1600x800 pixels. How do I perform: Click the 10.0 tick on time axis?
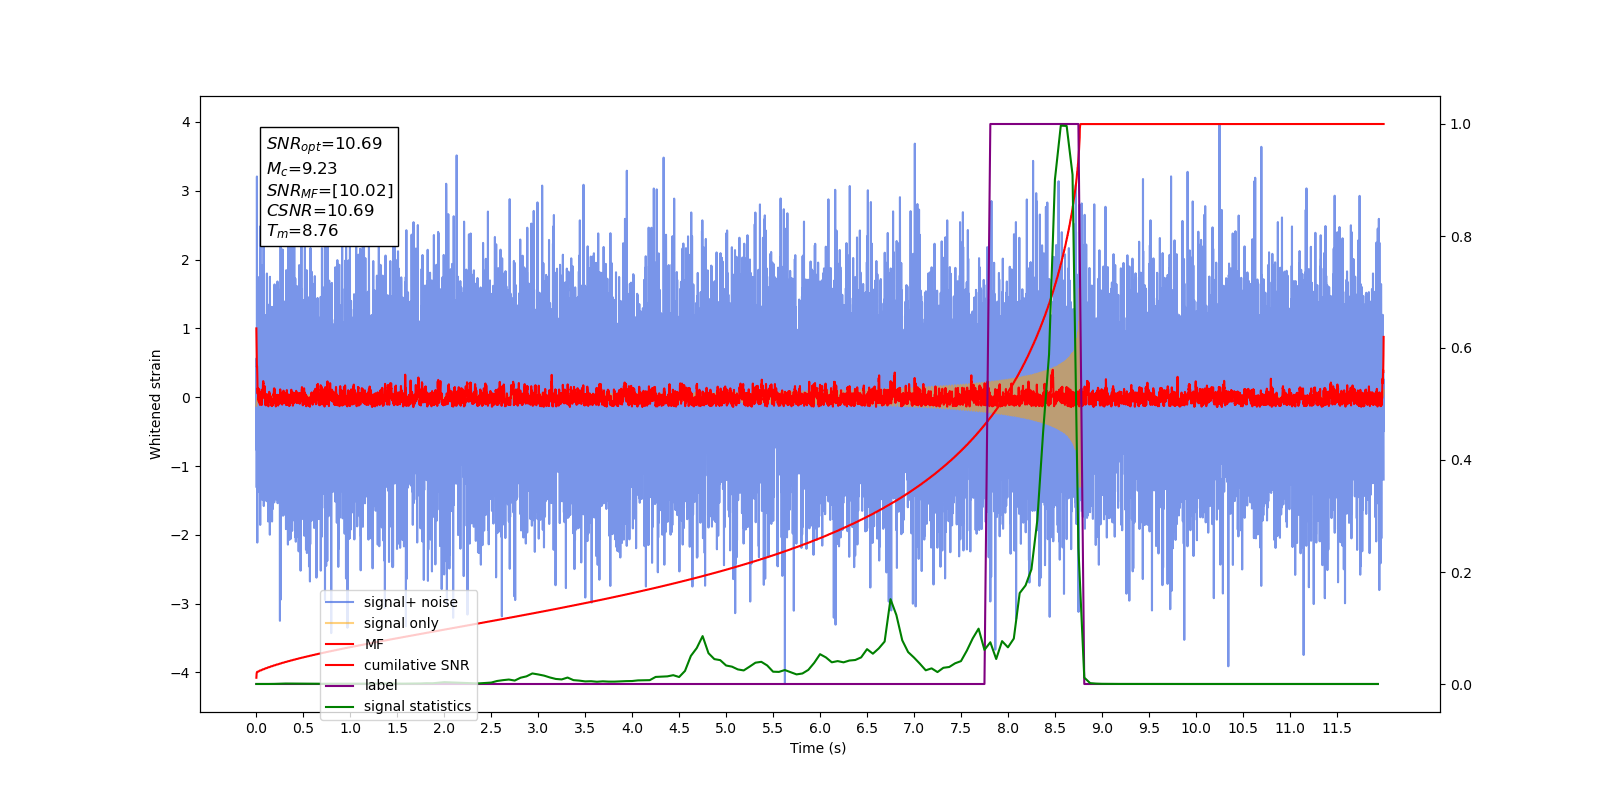coord(1196,728)
